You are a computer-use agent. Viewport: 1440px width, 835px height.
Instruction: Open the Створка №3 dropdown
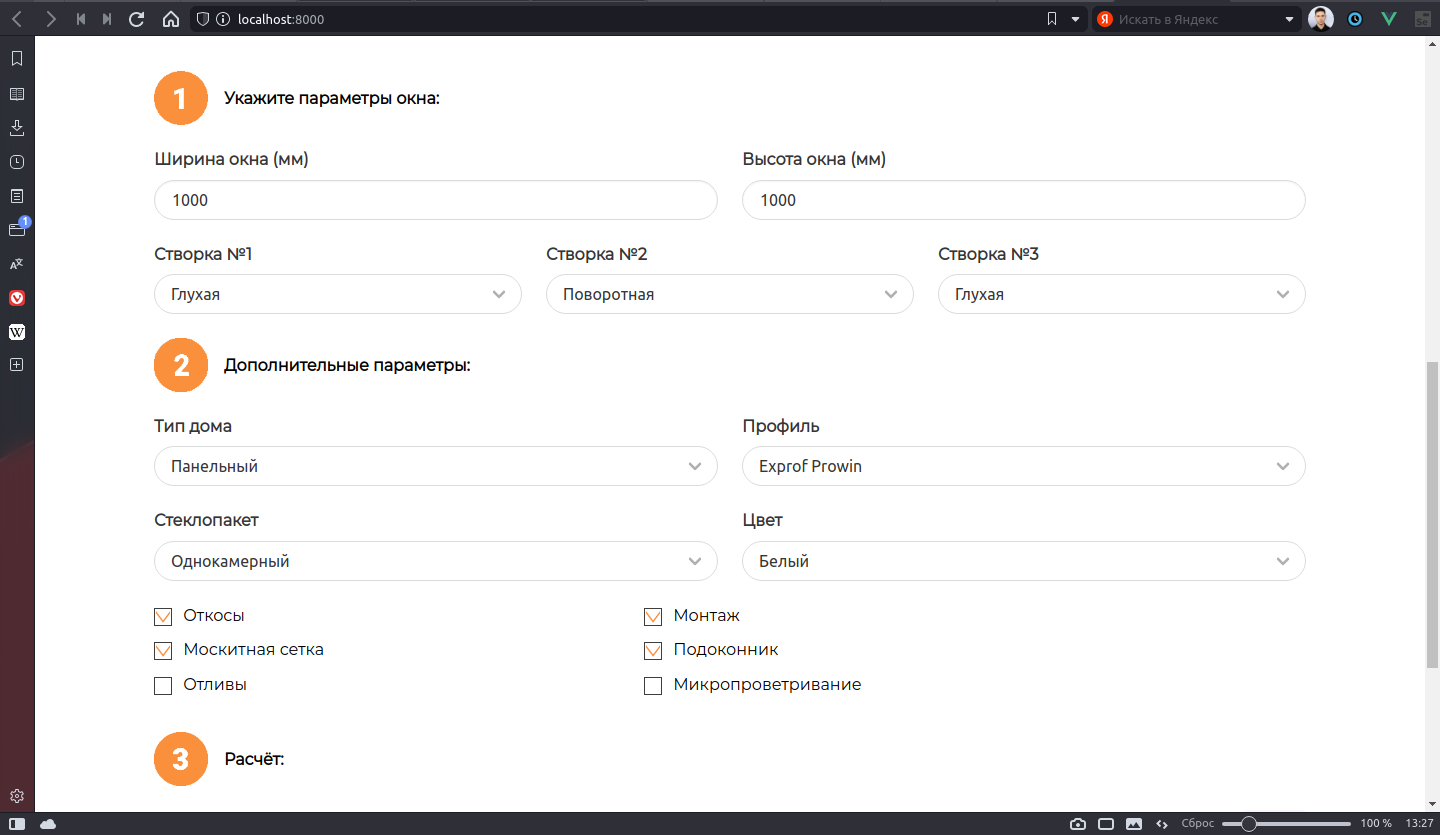point(1122,294)
